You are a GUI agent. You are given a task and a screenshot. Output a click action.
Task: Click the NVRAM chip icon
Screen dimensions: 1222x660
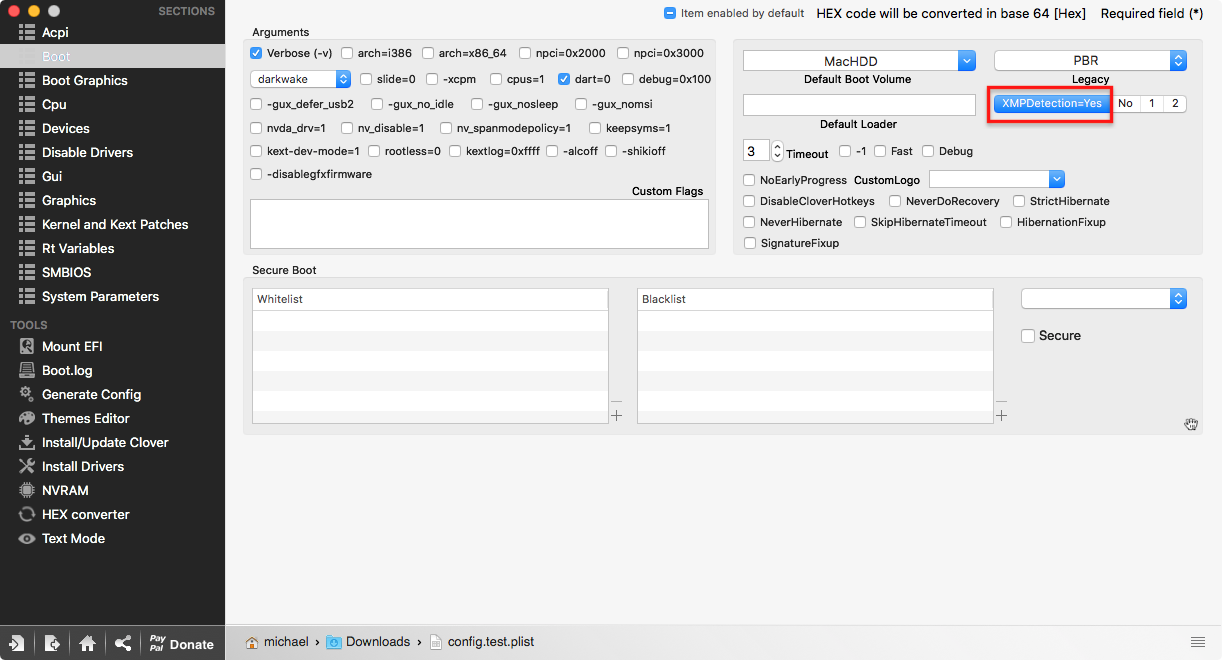pyautogui.click(x=26, y=490)
